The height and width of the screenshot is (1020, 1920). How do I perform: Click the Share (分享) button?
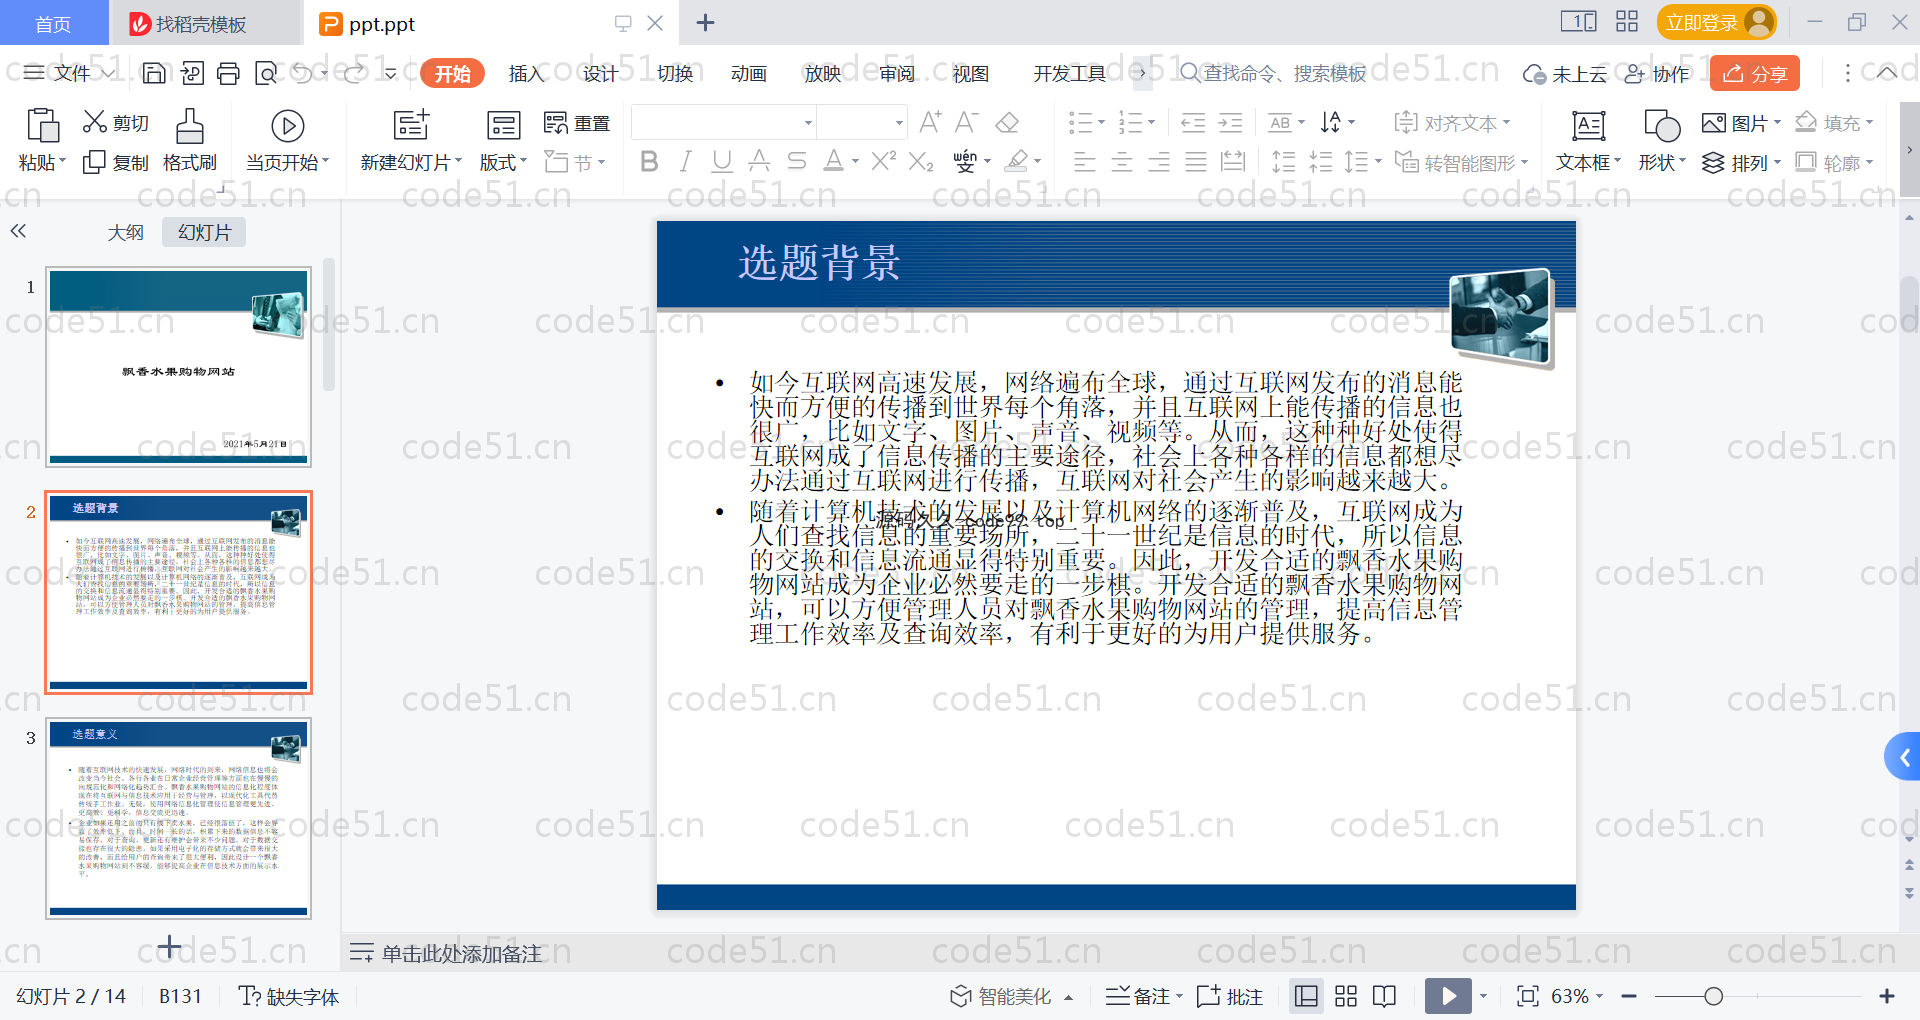1754,73
